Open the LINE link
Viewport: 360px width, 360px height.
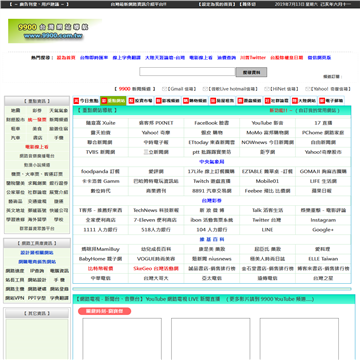coord(268,230)
